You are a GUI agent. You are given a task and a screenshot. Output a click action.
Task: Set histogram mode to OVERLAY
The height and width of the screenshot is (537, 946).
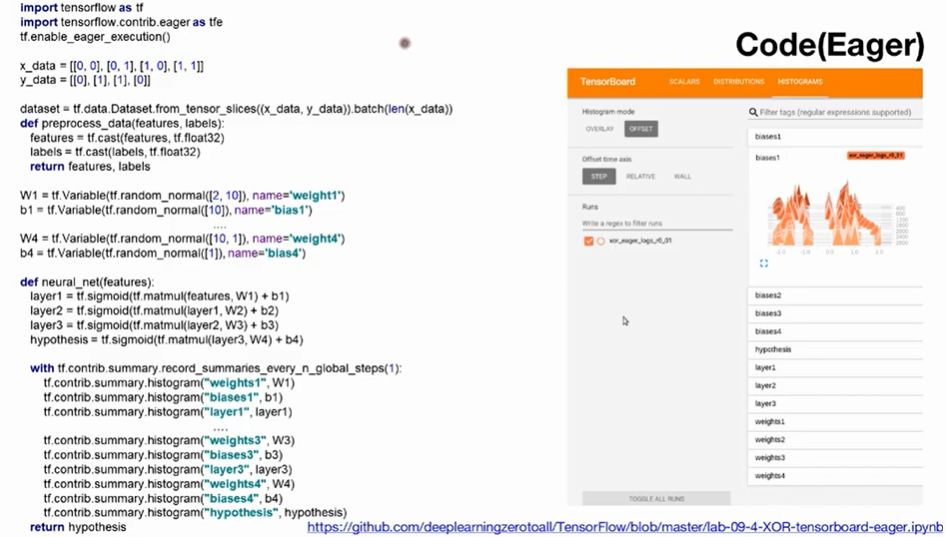pos(600,129)
